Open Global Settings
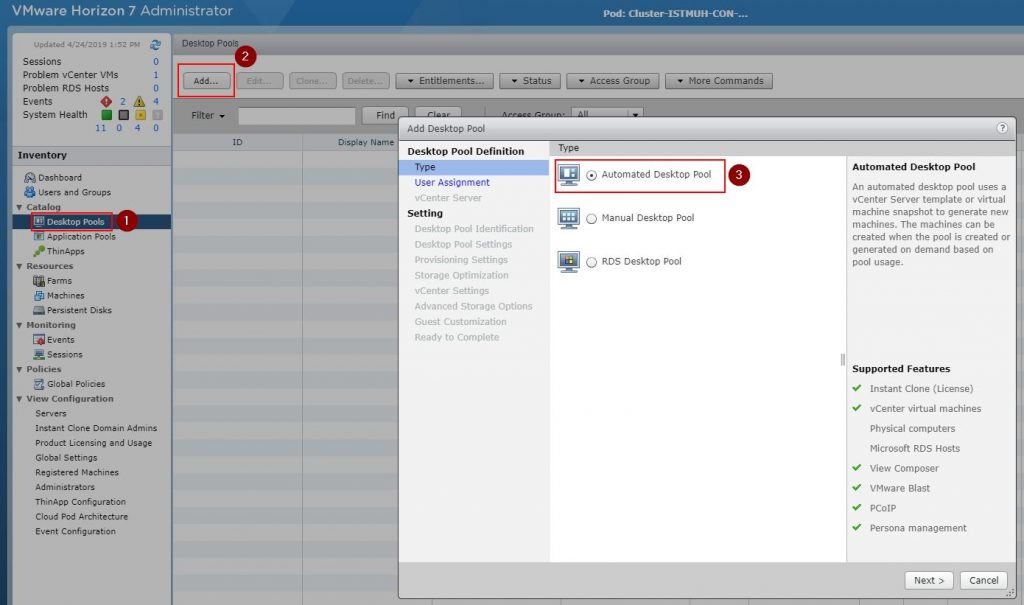The image size is (1024, 605). pyautogui.click(x=66, y=458)
